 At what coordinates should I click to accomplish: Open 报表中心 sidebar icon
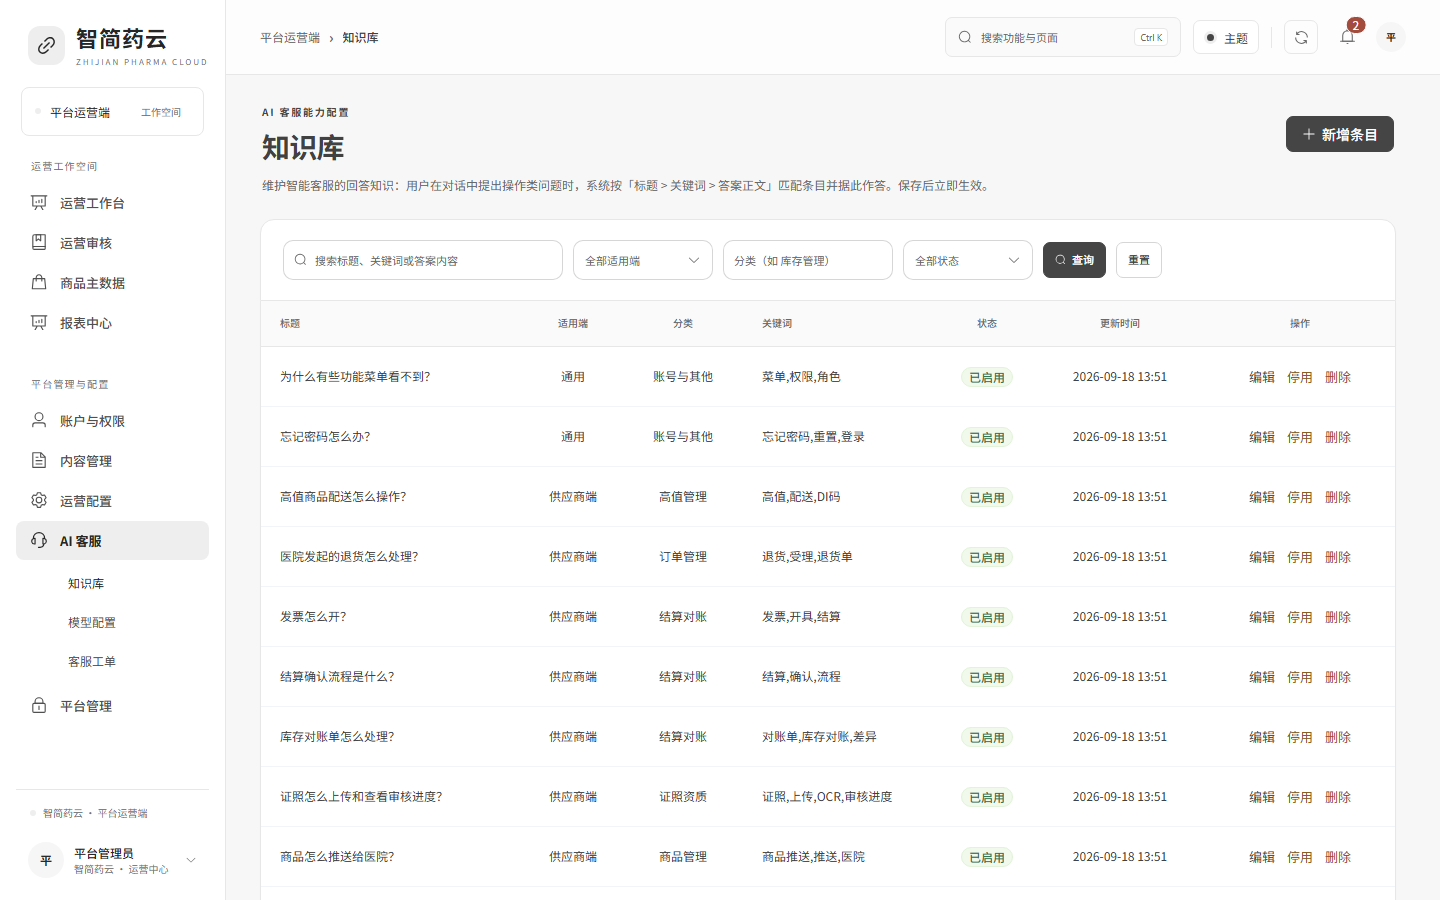click(39, 323)
